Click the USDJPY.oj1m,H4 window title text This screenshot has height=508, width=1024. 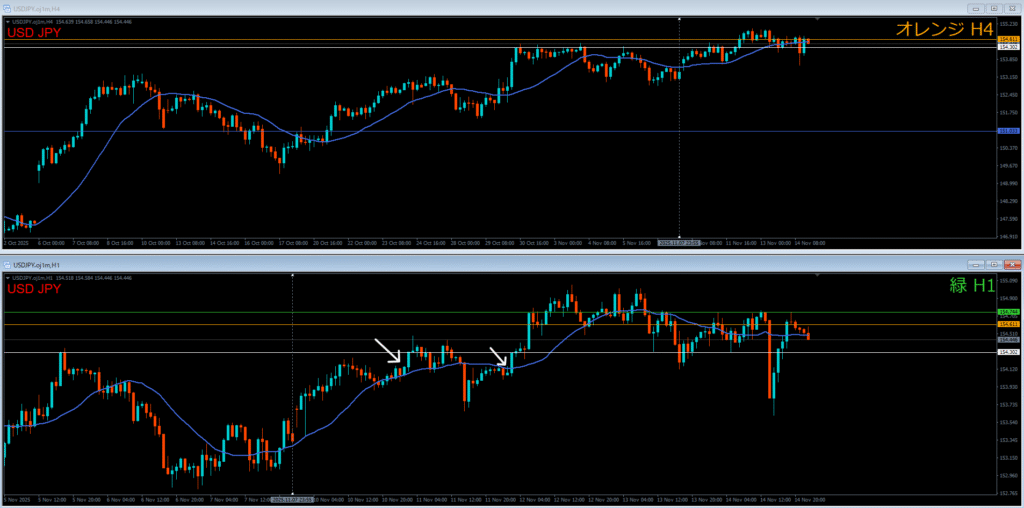[x=35, y=8]
